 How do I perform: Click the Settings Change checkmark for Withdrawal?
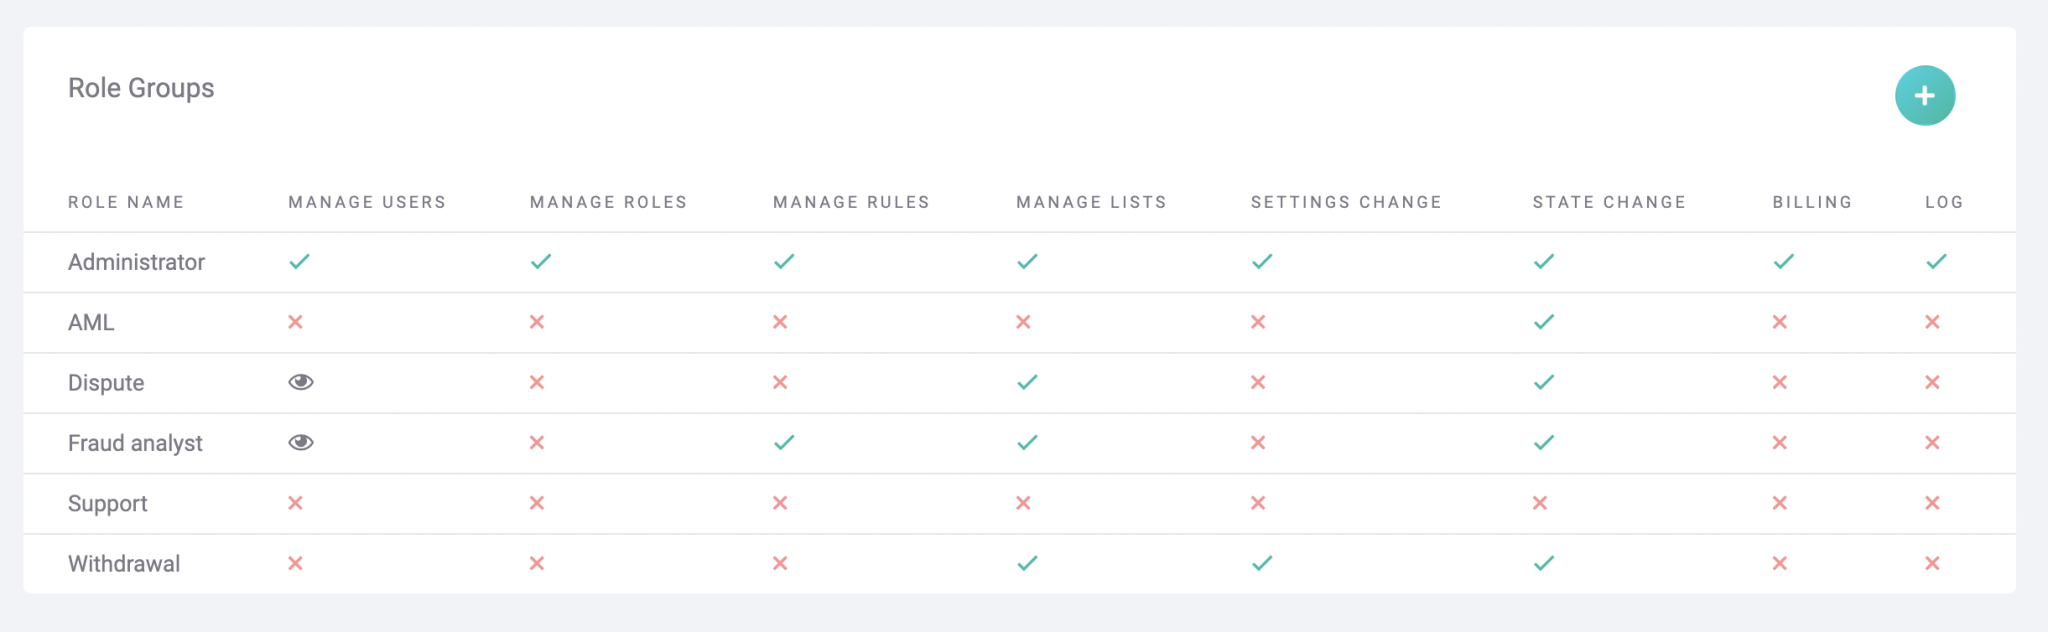[1260, 563]
